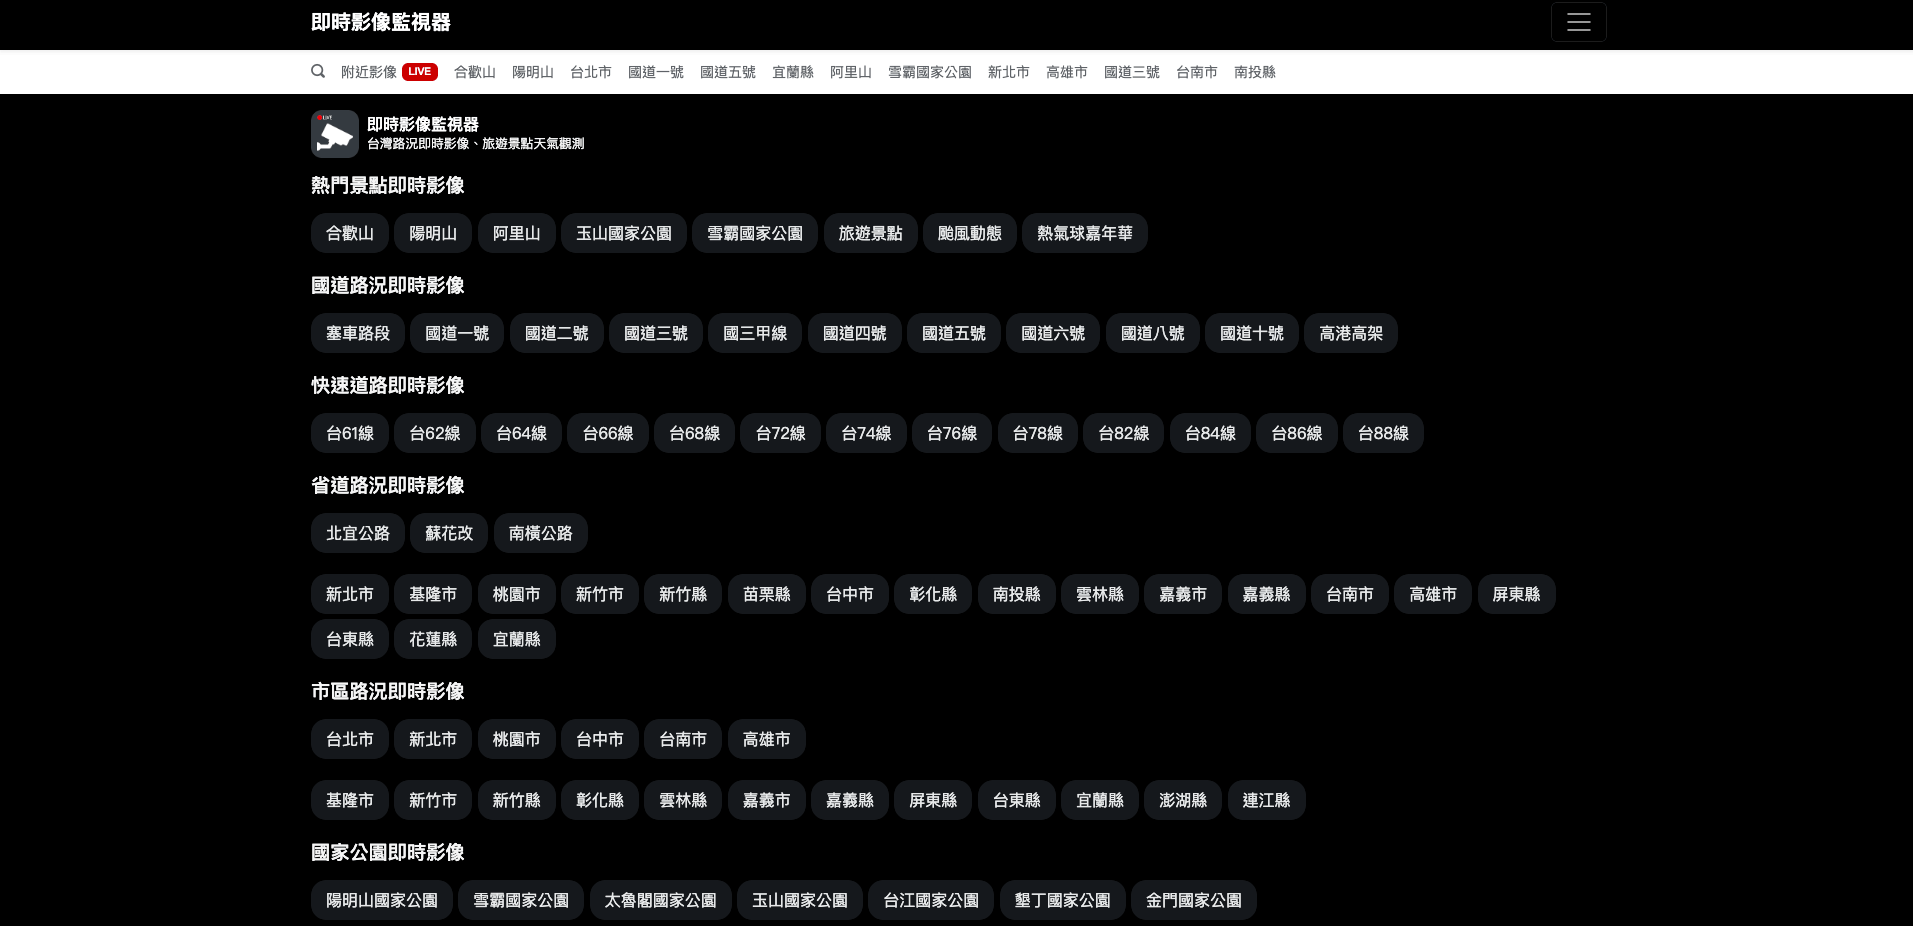Open 附近影像 nearby cameras link
The image size is (1913, 926).
tap(368, 72)
